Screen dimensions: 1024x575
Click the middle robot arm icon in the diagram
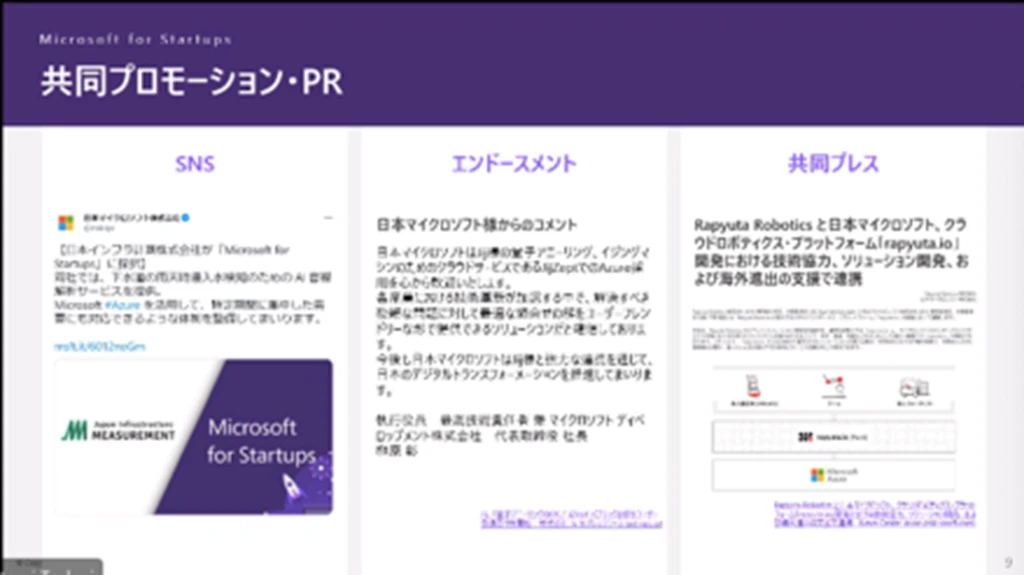(x=833, y=386)
